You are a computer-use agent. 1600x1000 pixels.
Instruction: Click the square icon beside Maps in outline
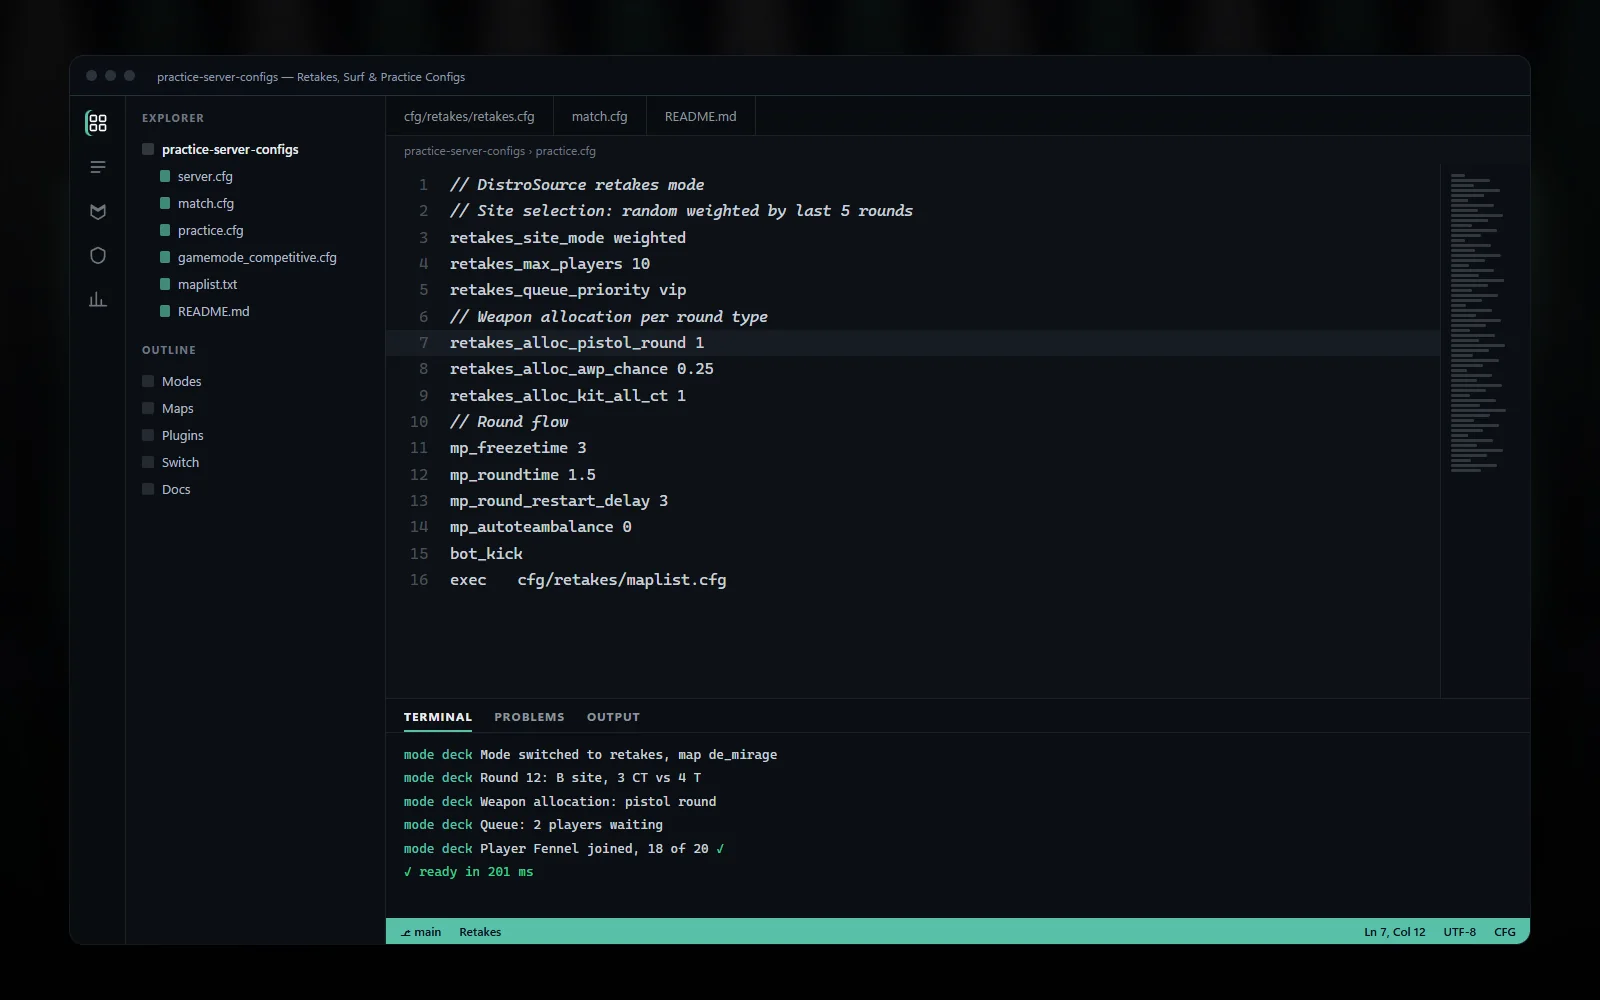(x=148, y=408)
